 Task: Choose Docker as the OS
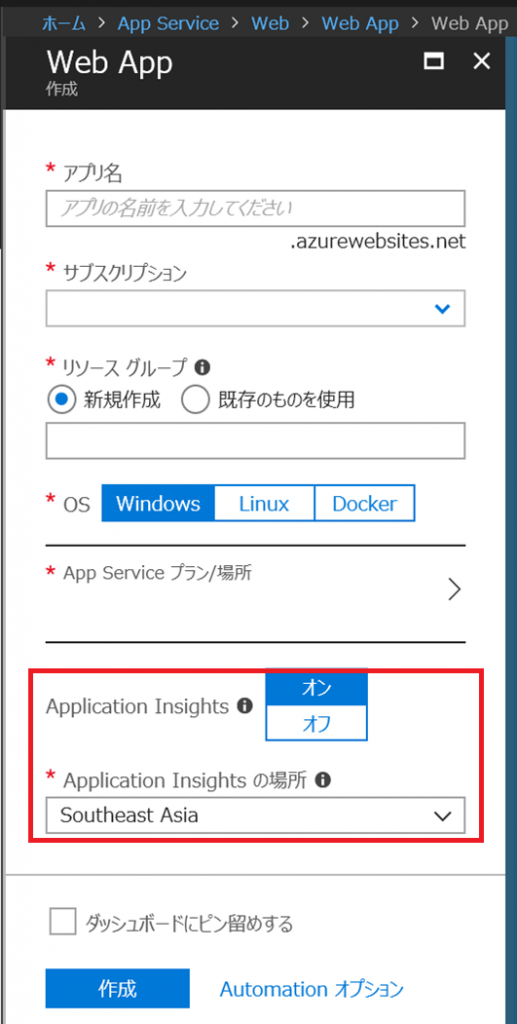coord(364,504)
